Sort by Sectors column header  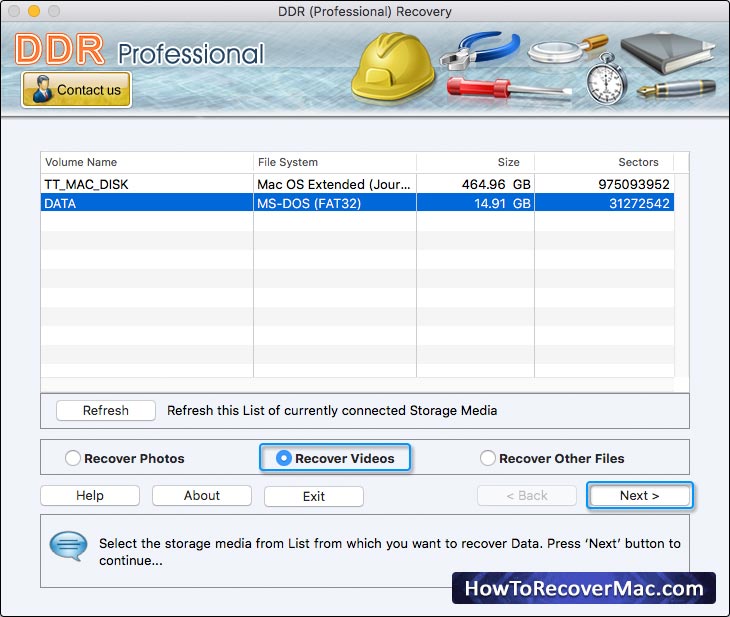click(x=604, y=162)
